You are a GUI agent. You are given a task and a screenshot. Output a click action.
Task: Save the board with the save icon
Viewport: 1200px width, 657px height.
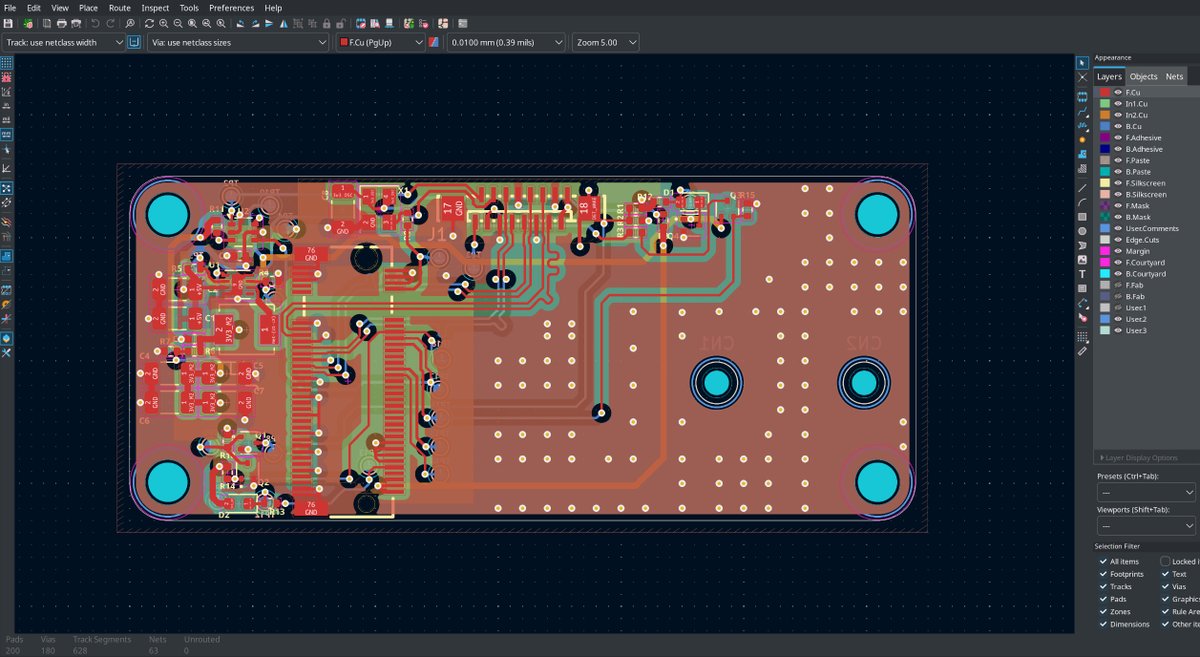tap(9, 22)
